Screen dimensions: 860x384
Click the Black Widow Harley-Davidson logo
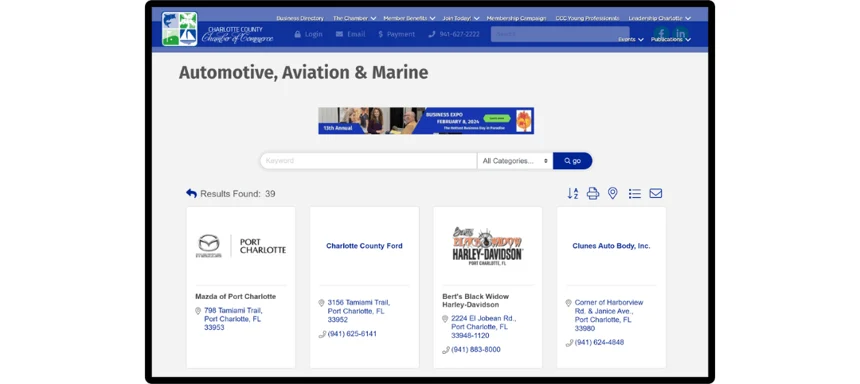click(x=488, y=246)
